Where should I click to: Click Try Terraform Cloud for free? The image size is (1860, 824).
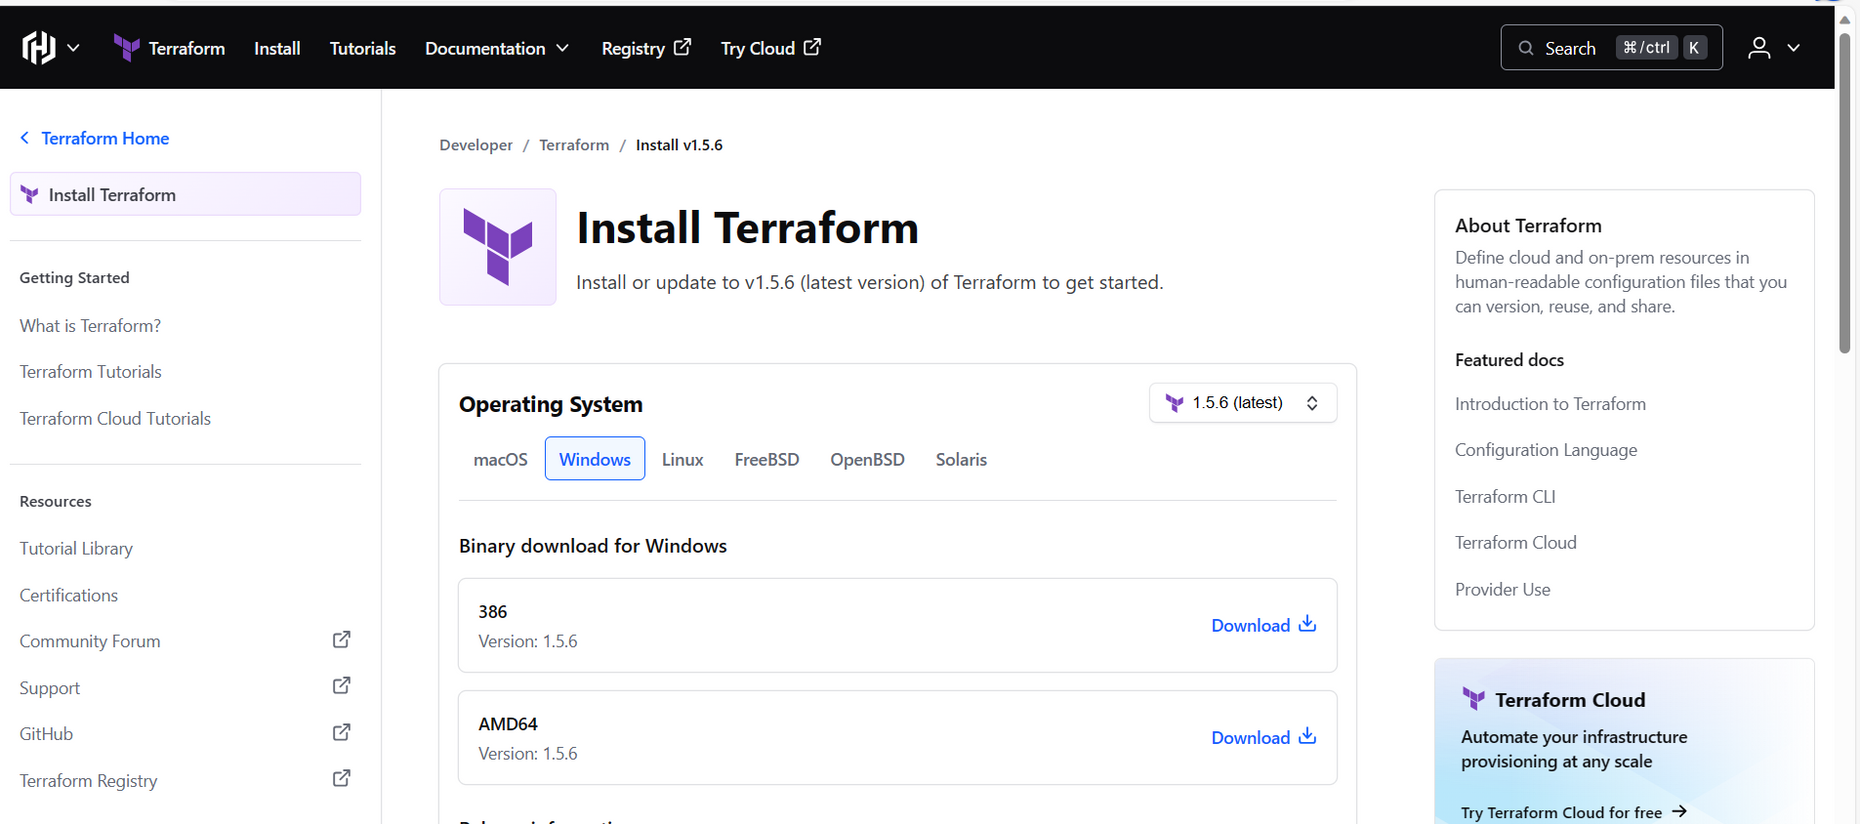click(1574, 812)
